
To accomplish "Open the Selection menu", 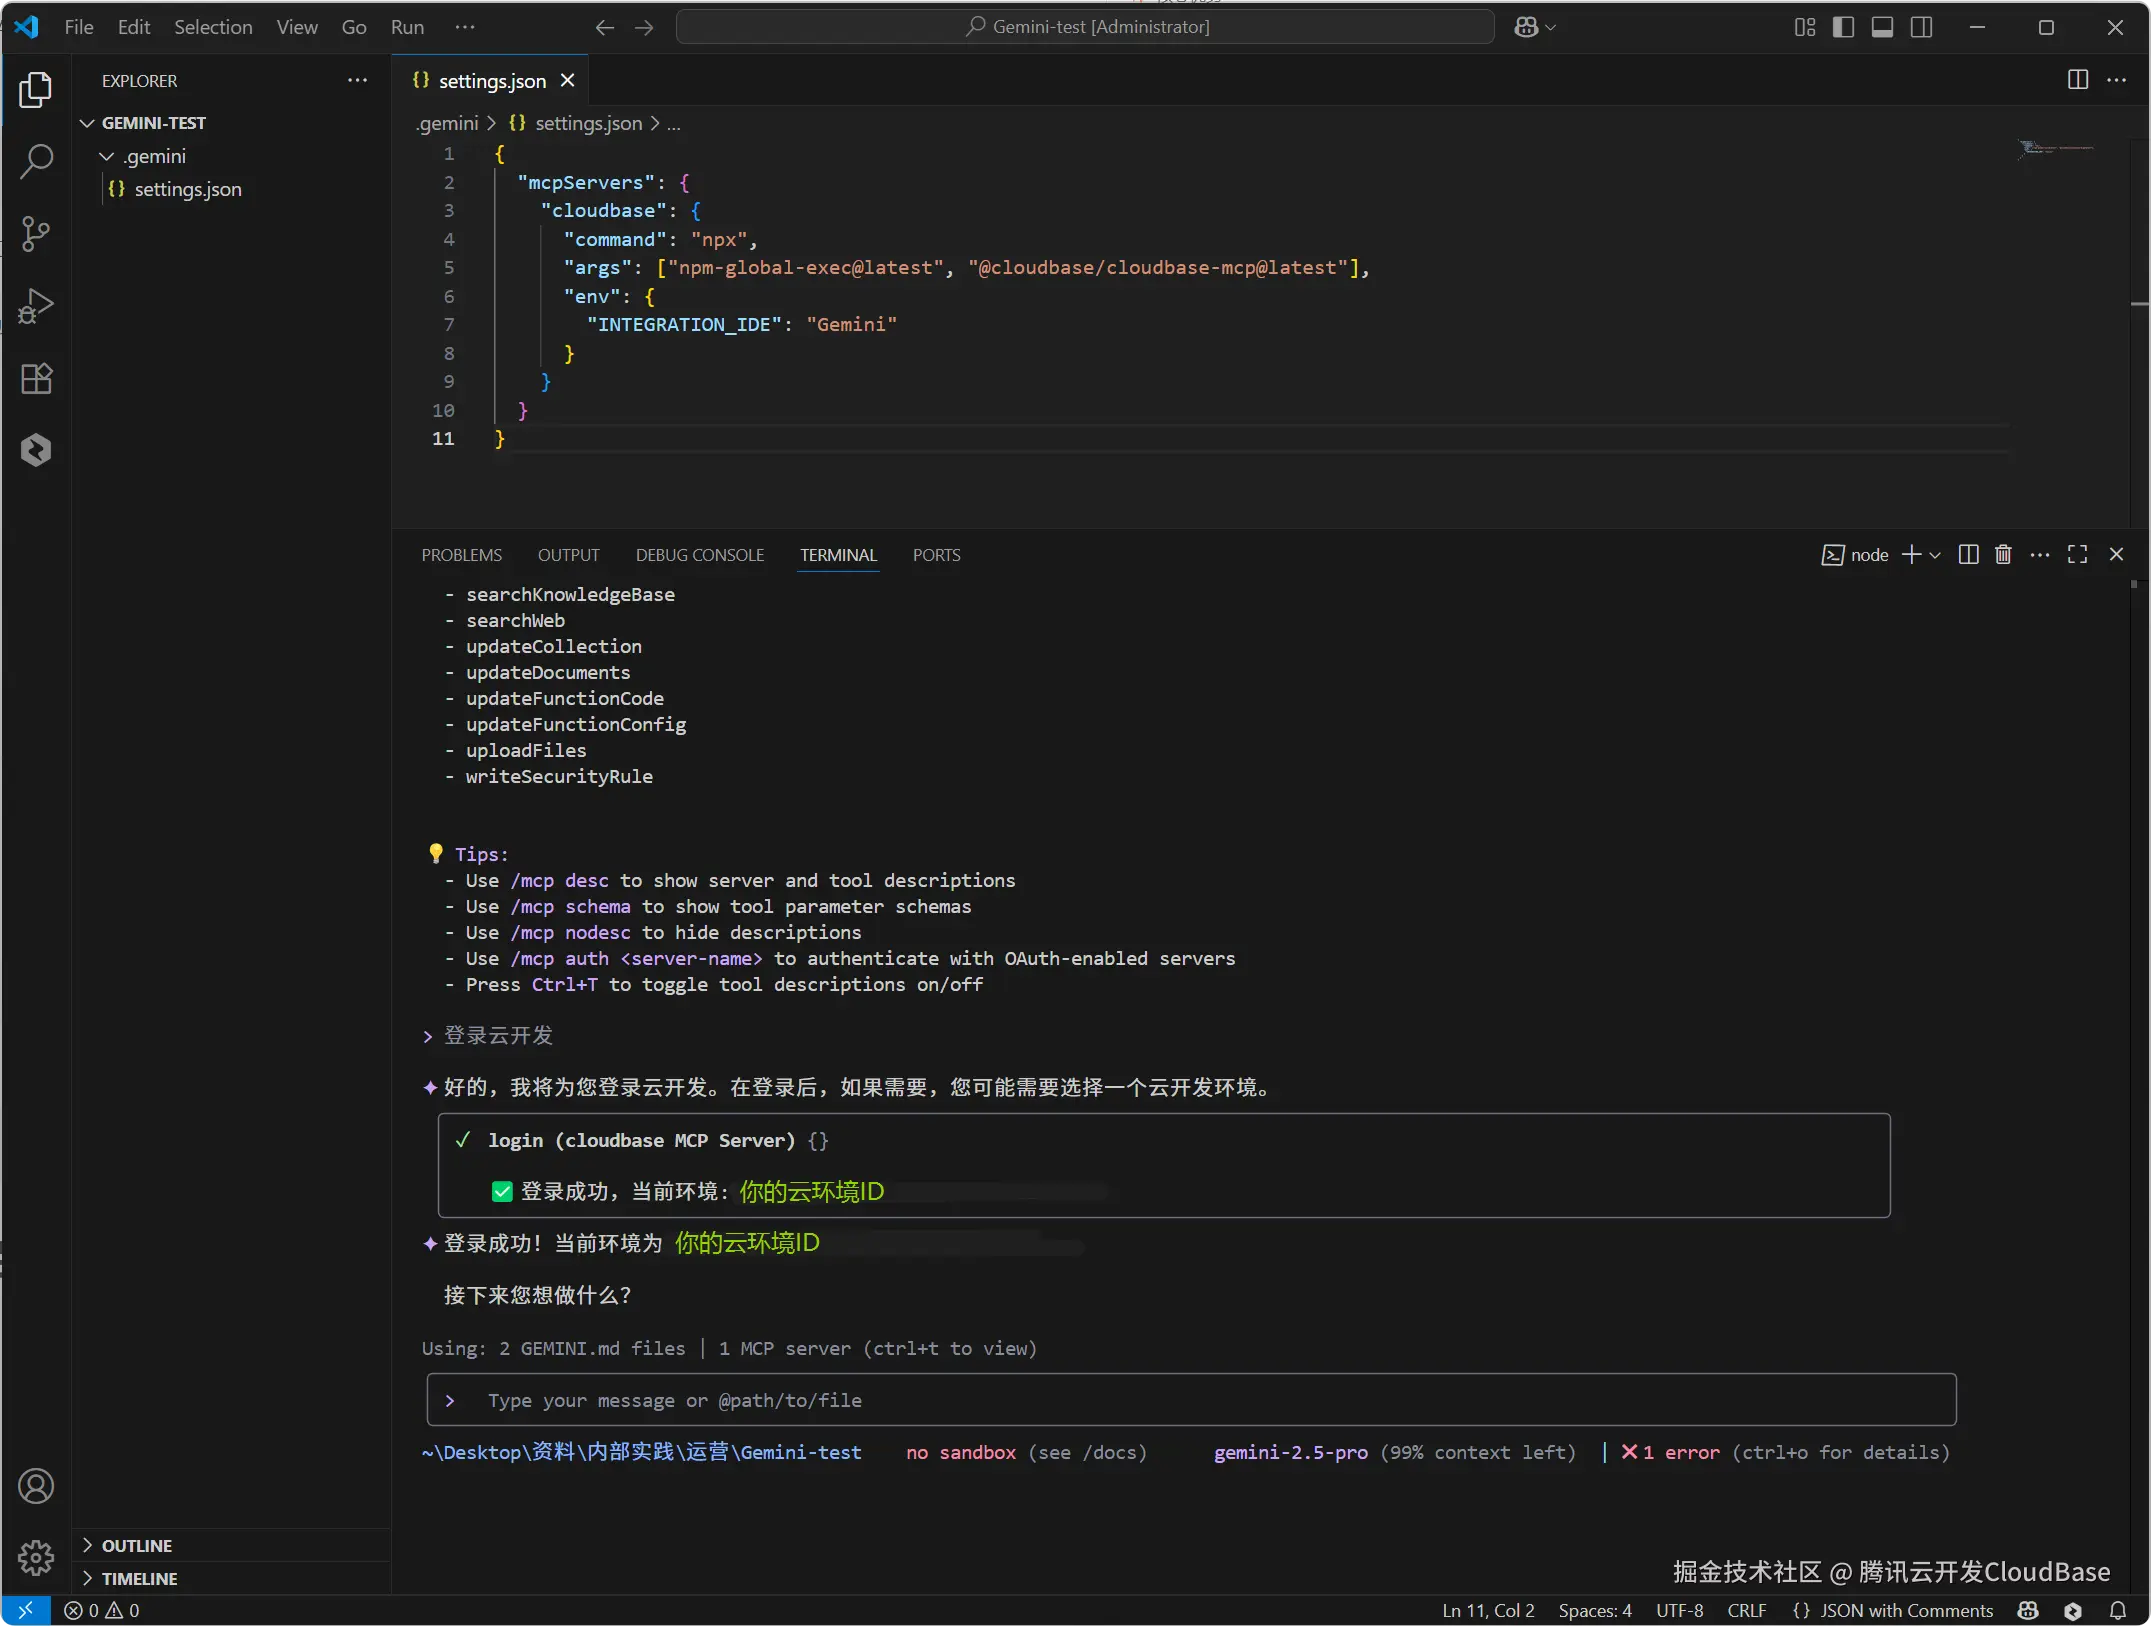I will coord(213,27).
